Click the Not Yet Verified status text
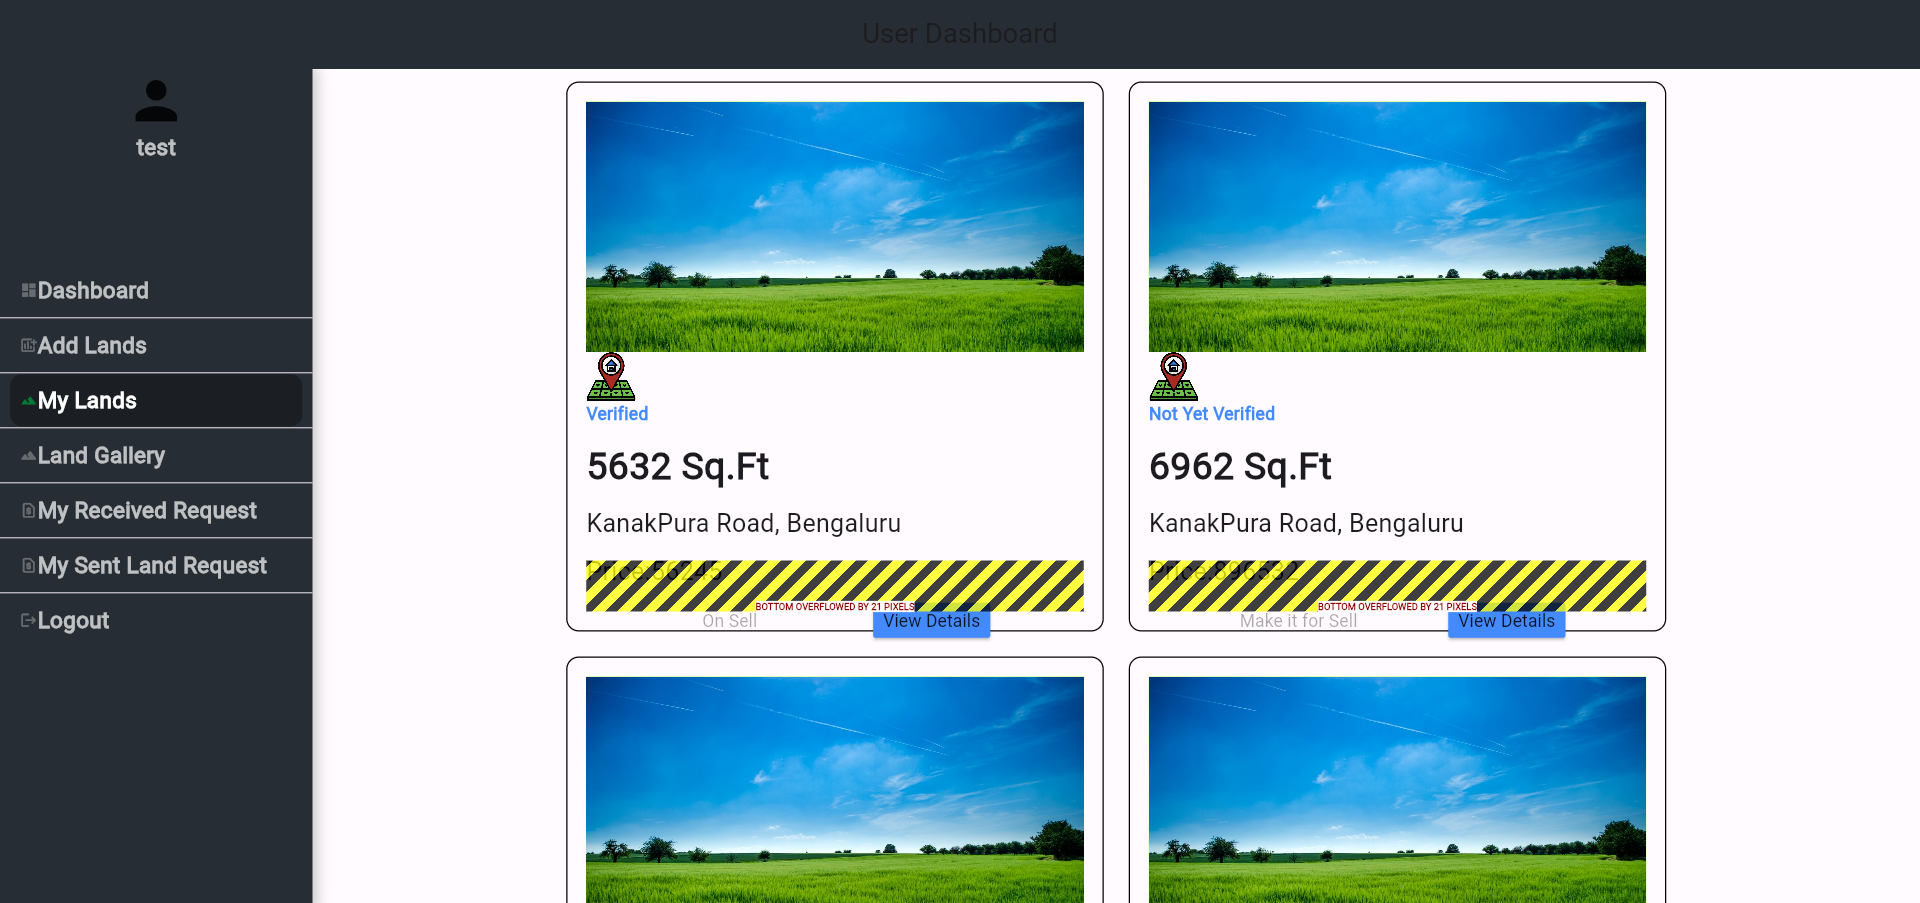The height and width of the screenshot is (903, 1920). tap(1211, 414)
